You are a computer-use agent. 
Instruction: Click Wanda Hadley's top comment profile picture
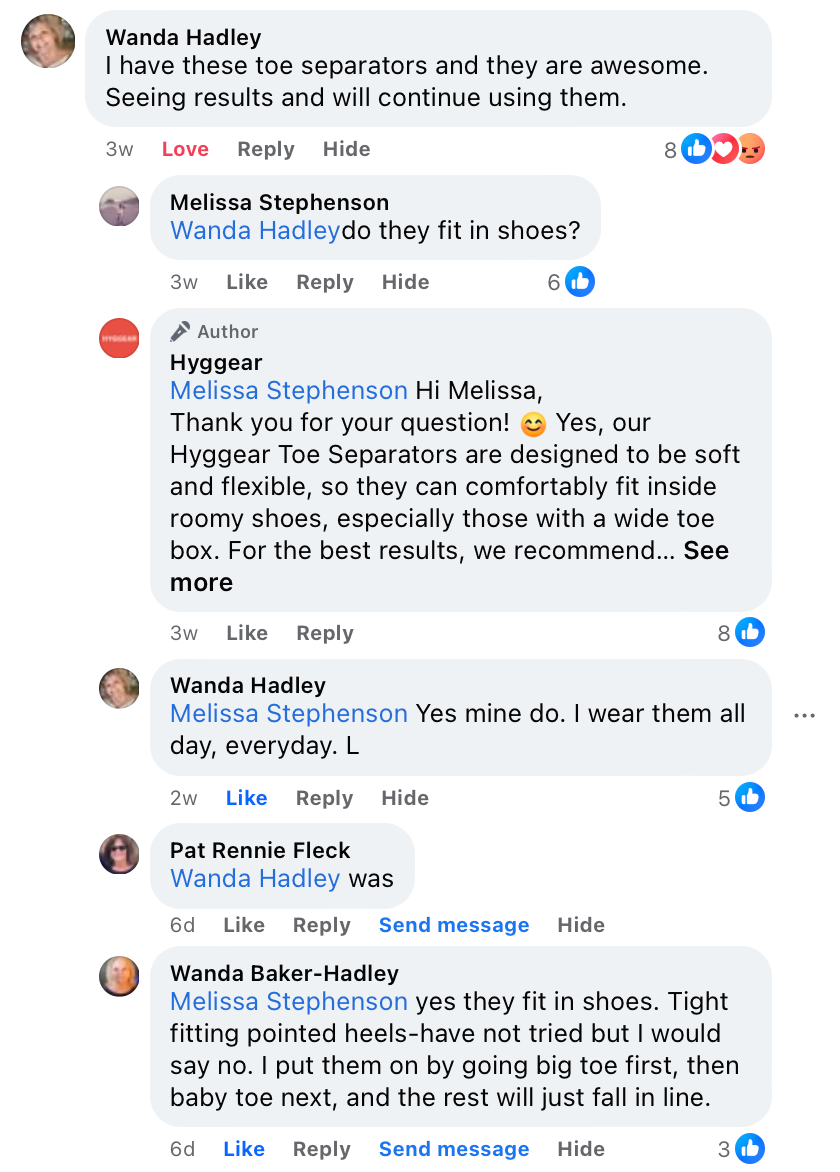[x=48, y=41]
